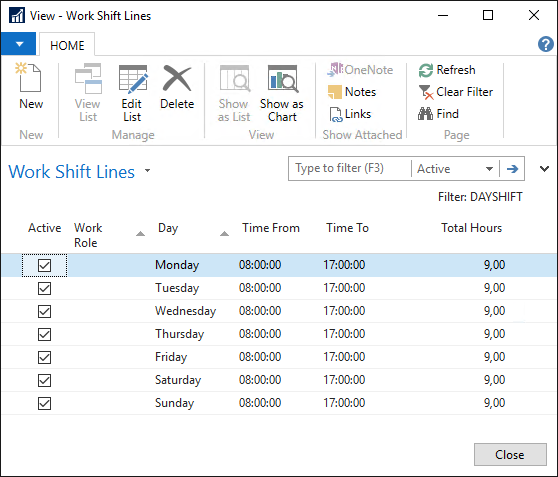Select the Show as Chart icon
The height and width of the screenshot is (477, 558).
(283, 79)
